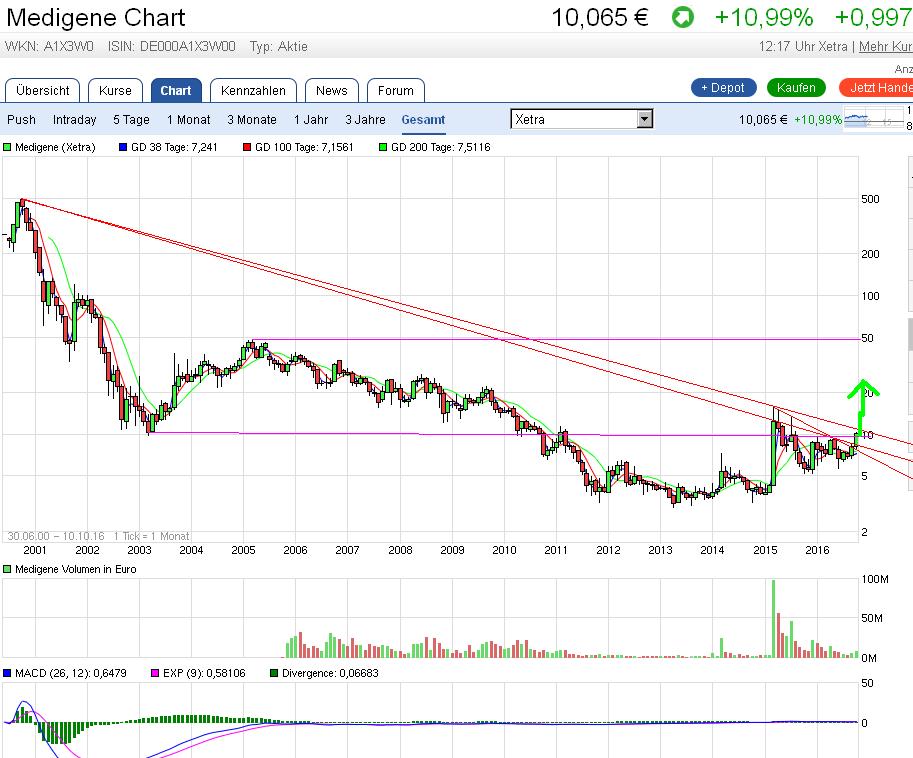
Task: Click the Typ: Aktie text
Action: click(x=279, y=47)
